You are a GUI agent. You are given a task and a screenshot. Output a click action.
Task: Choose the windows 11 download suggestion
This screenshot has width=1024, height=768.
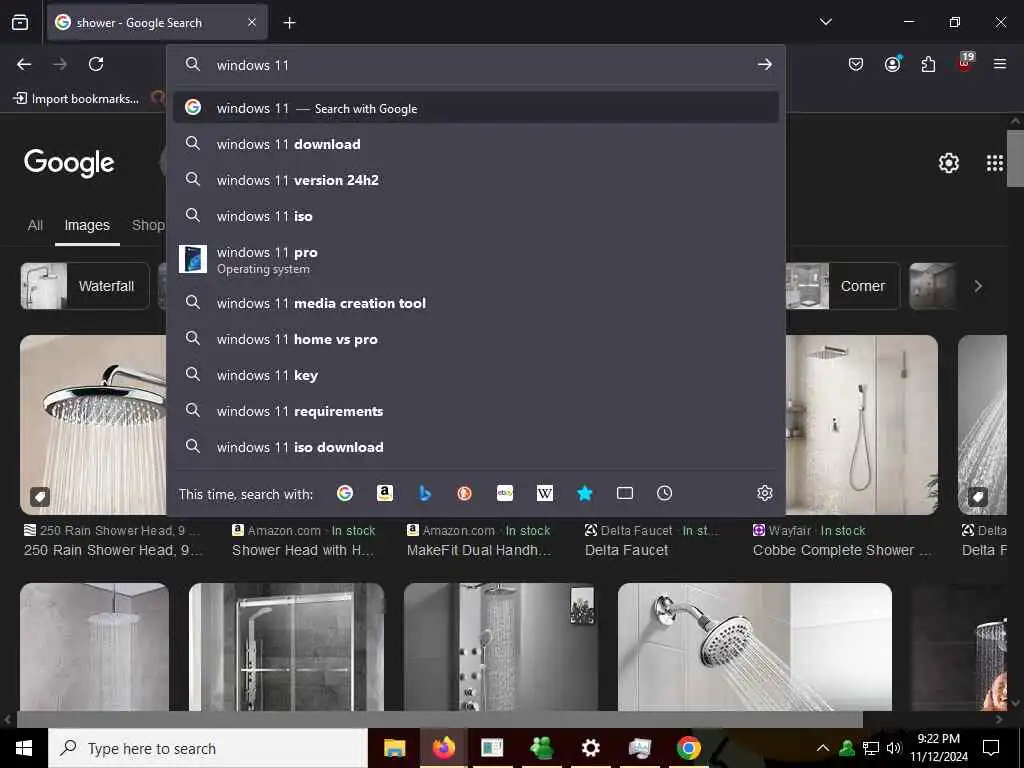click(476, 144)
